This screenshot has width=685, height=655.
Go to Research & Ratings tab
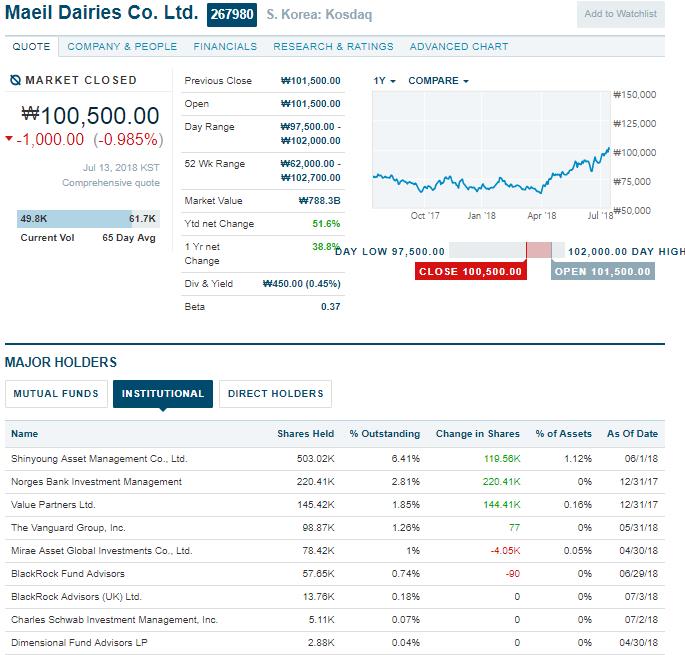click(333, 46)
